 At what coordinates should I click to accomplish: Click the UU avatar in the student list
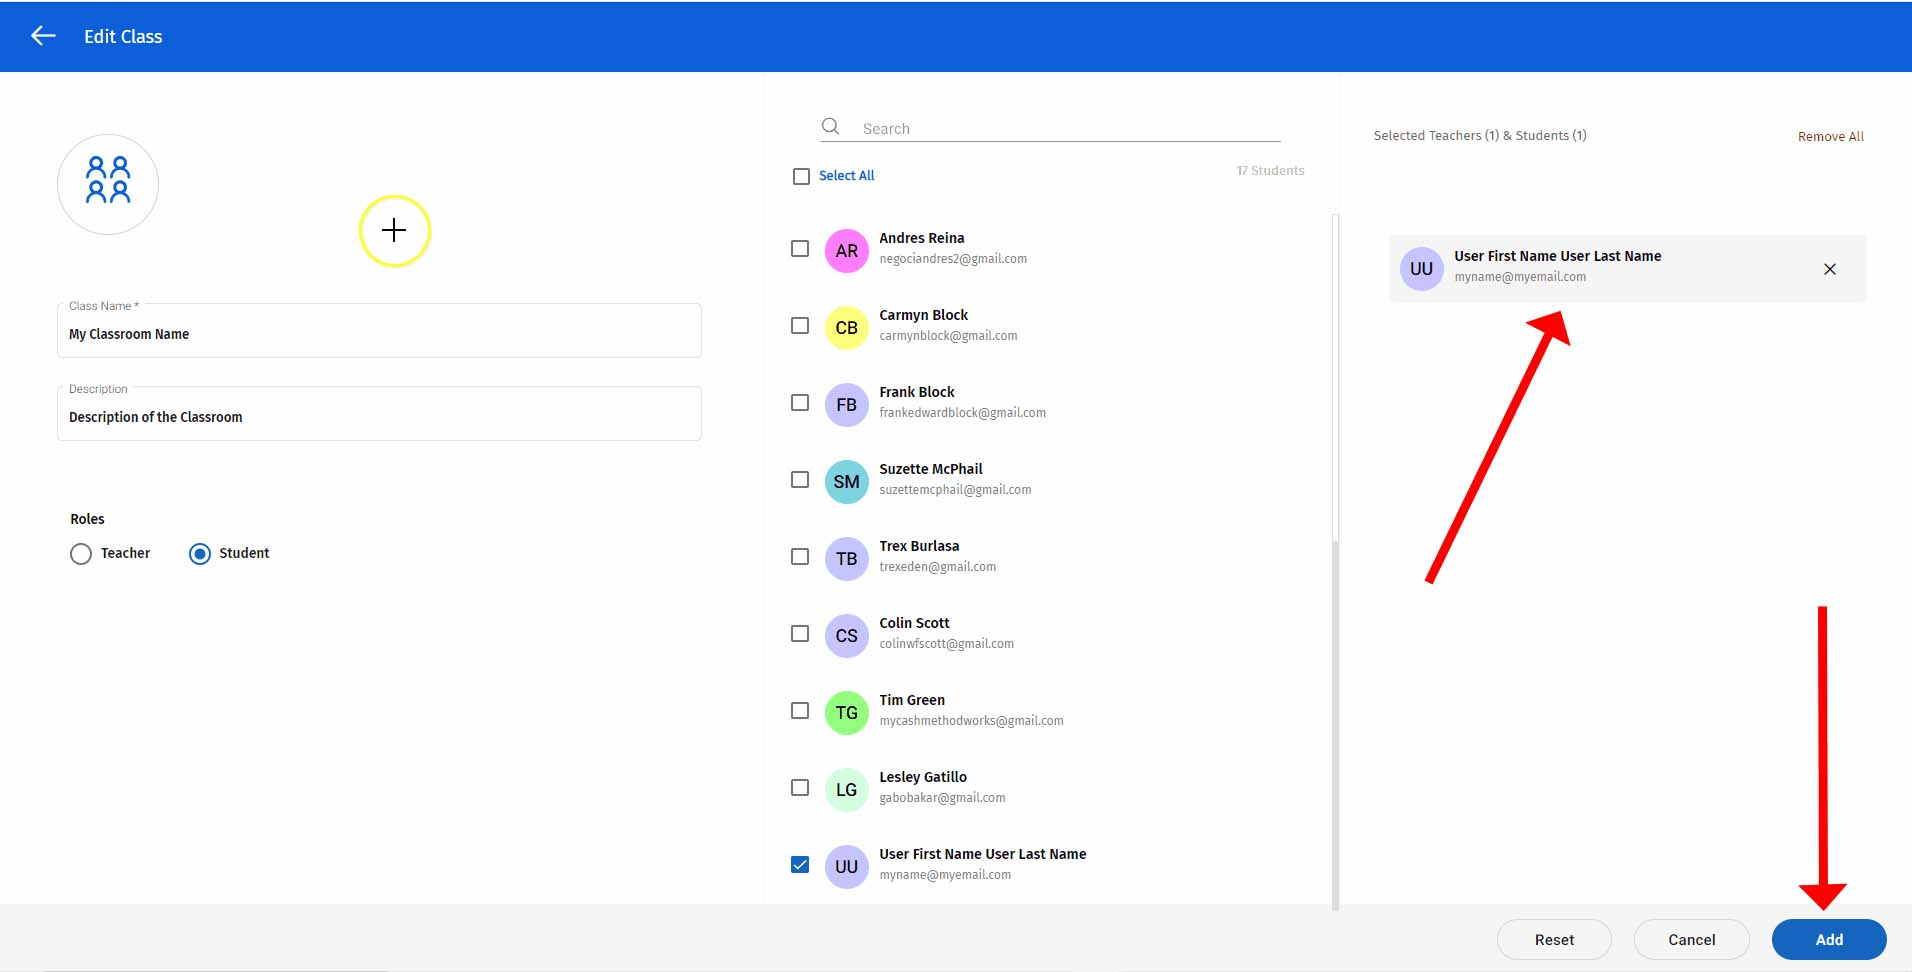coord(846,866)
